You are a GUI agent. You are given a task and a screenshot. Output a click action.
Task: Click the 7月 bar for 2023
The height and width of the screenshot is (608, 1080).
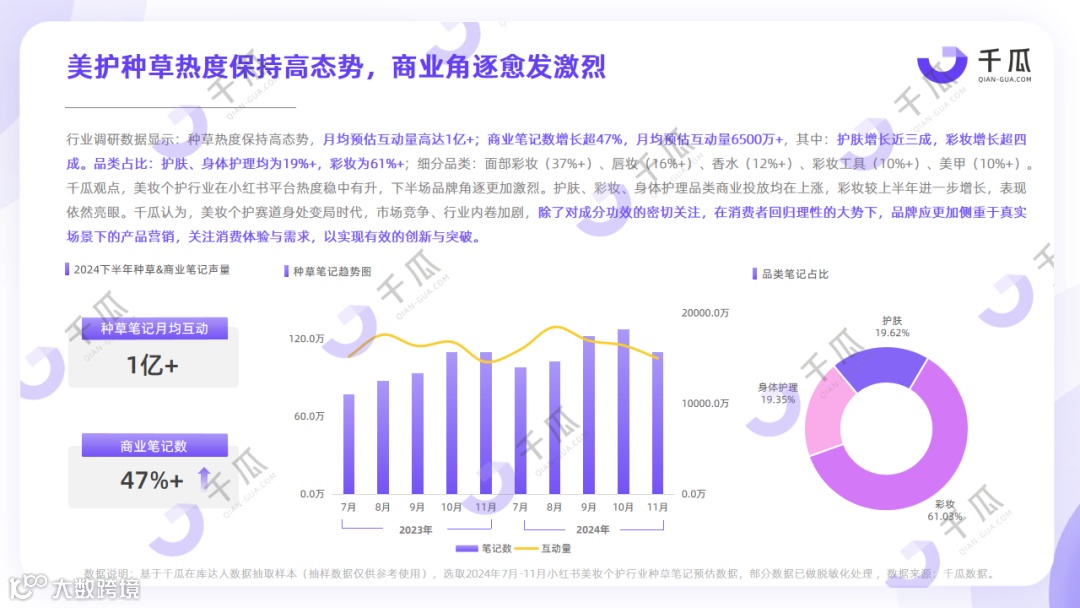coord(349,444)
